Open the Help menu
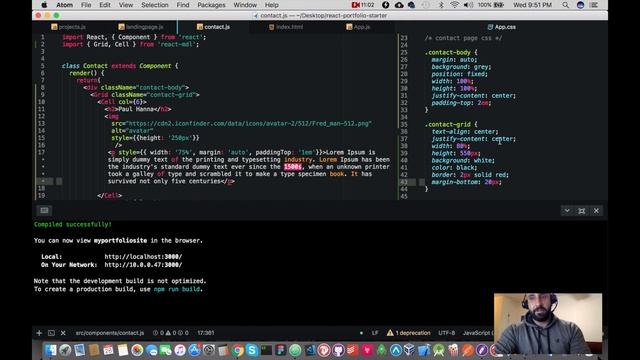This screenshot has width=640, height=360. (x=271, y=5)
